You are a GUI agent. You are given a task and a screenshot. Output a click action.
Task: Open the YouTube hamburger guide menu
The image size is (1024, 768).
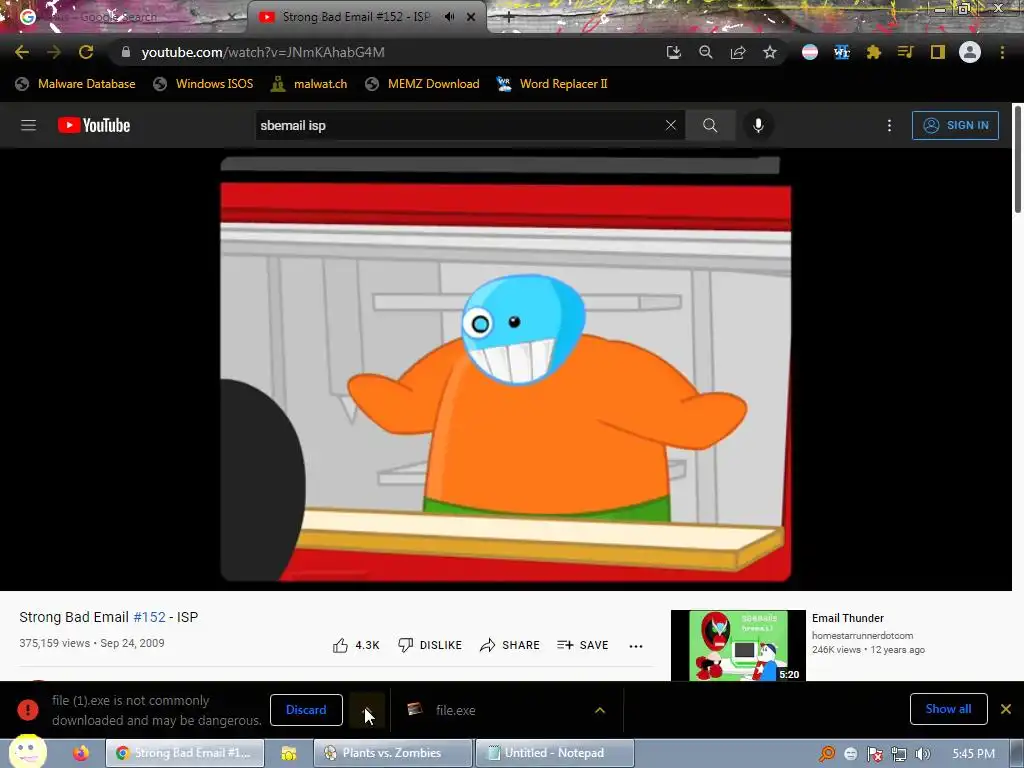pos(28,125)
